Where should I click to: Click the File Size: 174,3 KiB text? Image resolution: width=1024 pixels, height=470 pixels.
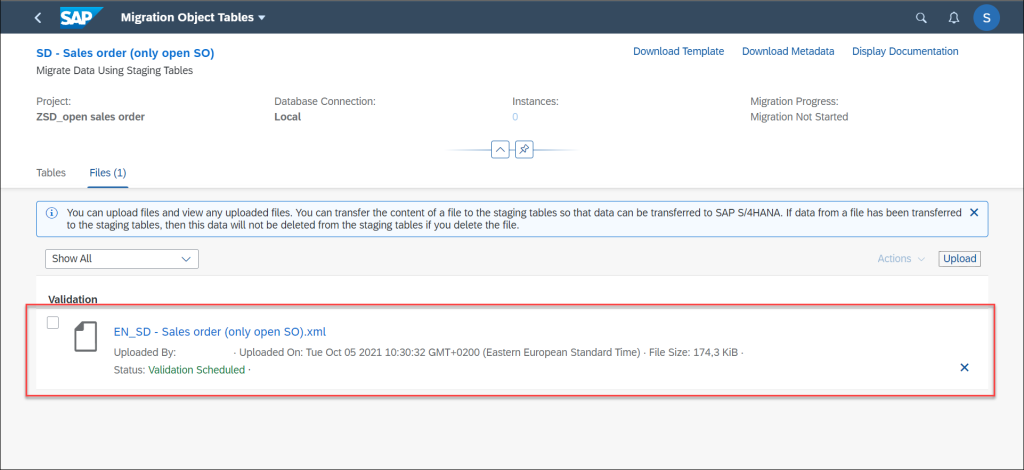[694, 352]
